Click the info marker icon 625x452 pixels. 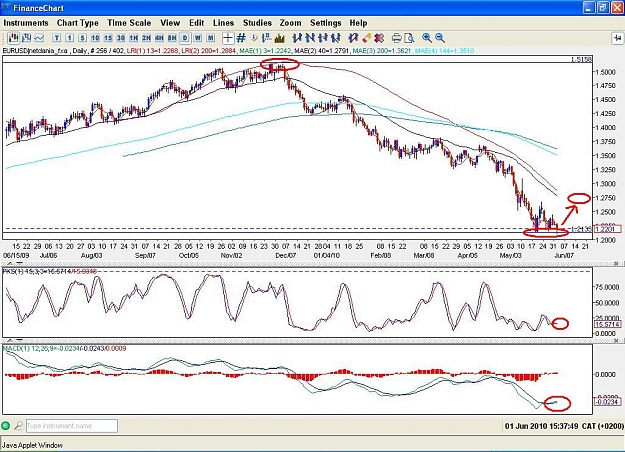coord(254,38)
